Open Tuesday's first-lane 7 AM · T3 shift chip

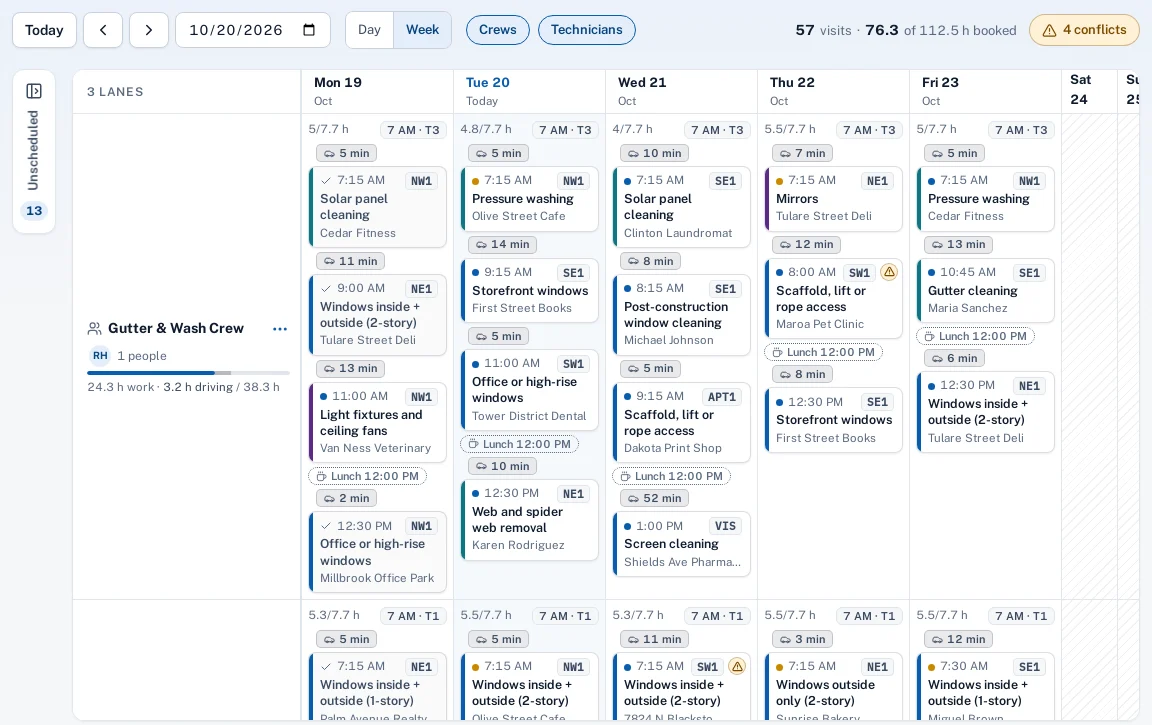(565, 130)
